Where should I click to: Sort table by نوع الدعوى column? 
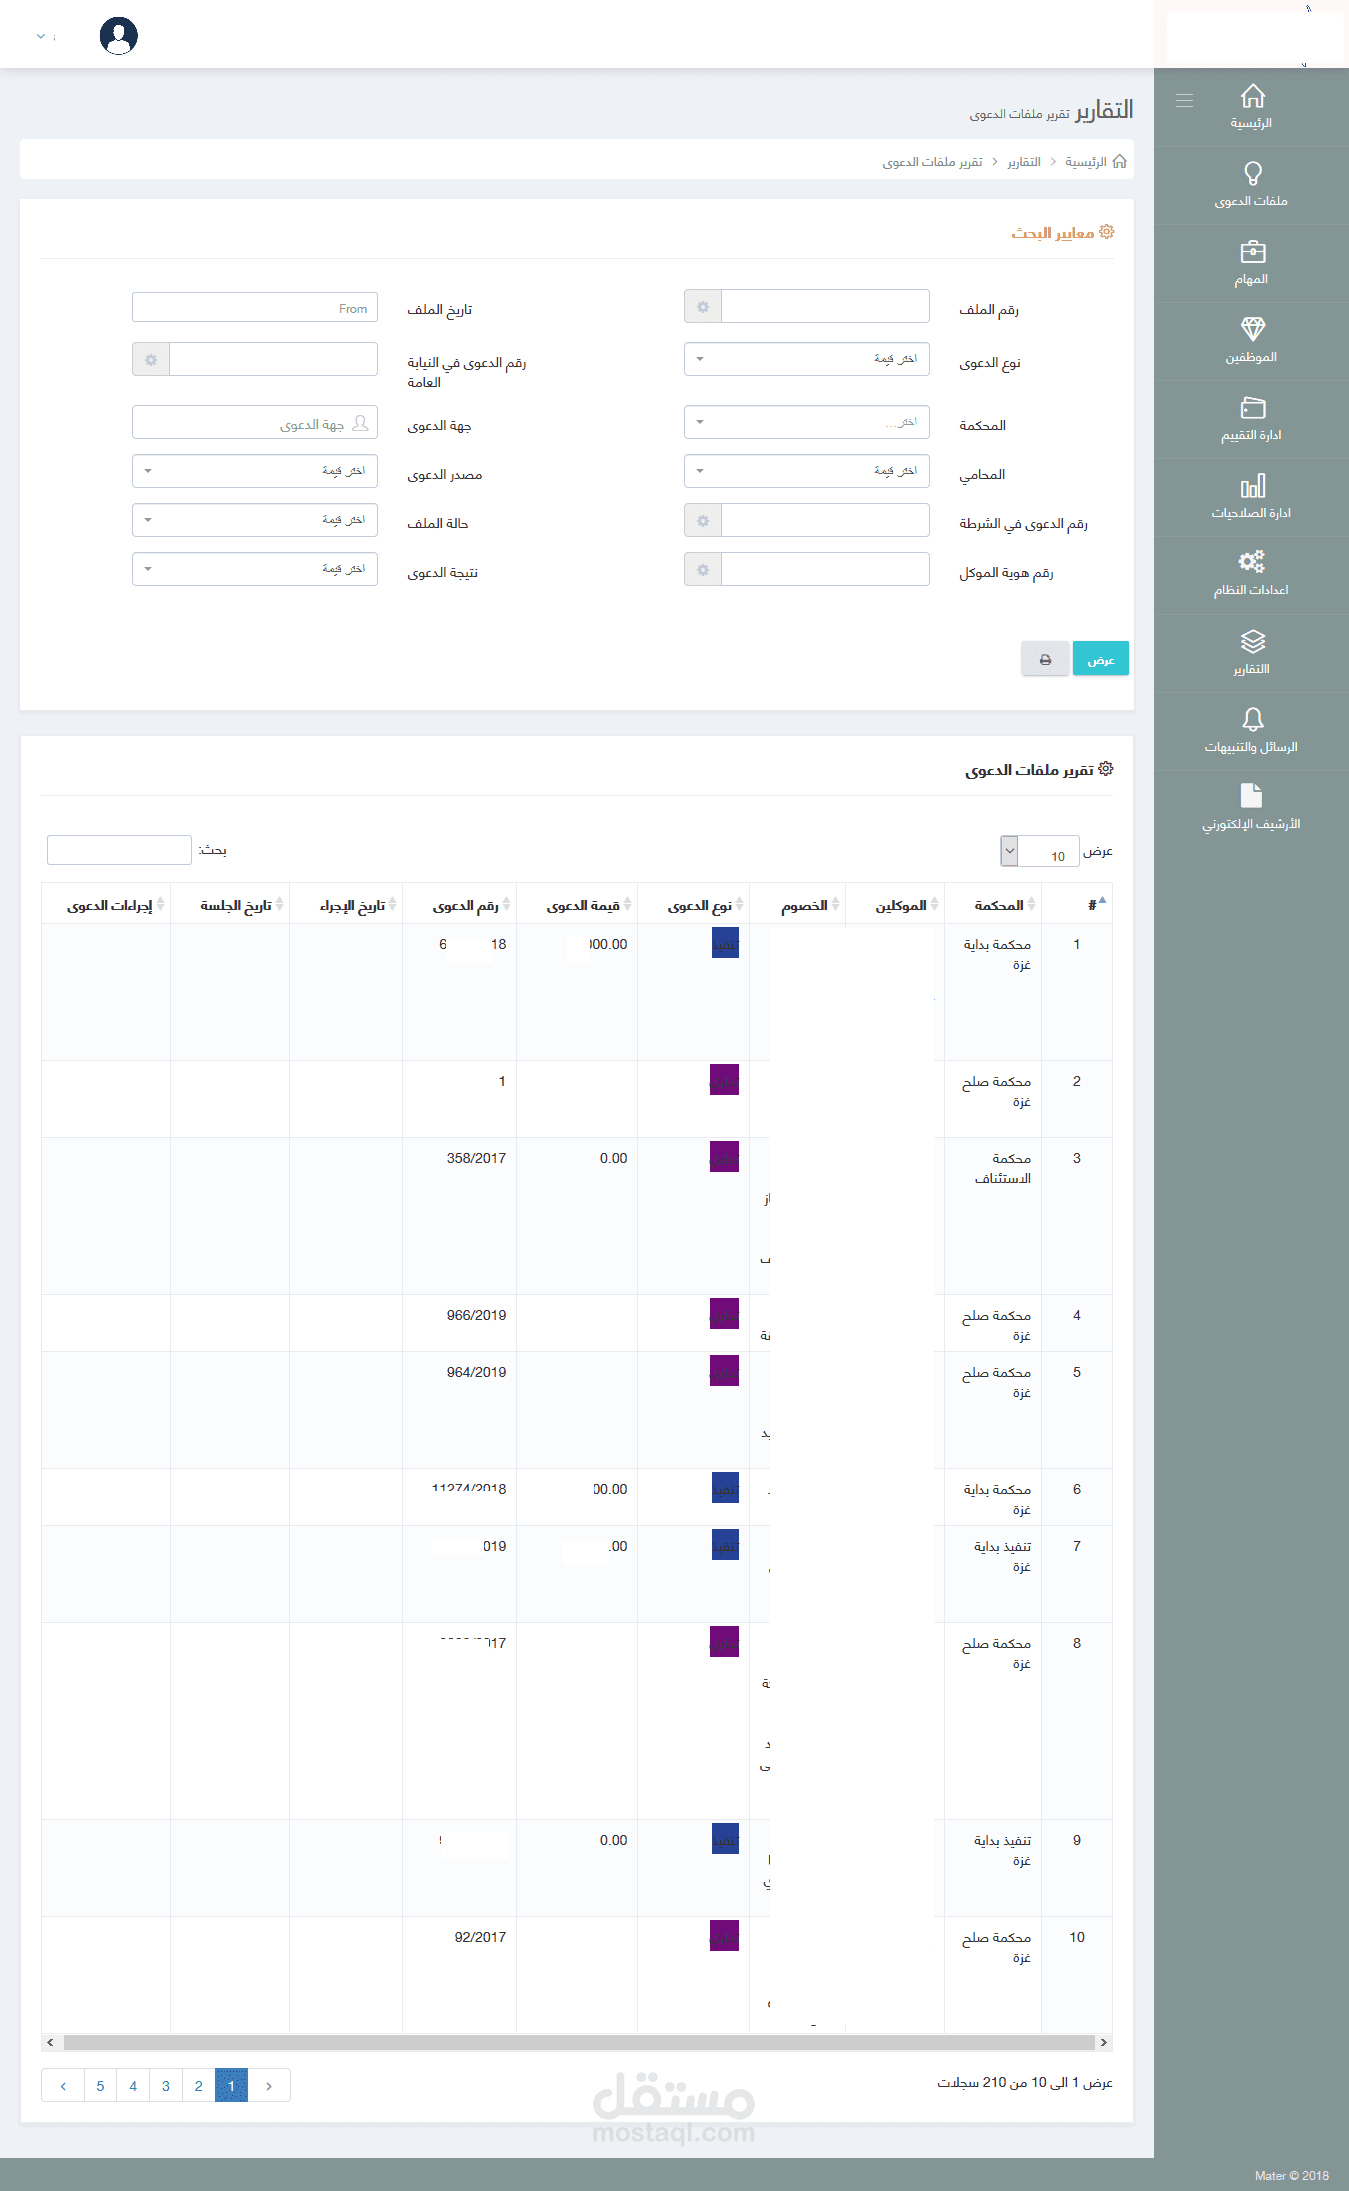click(694, 904)
